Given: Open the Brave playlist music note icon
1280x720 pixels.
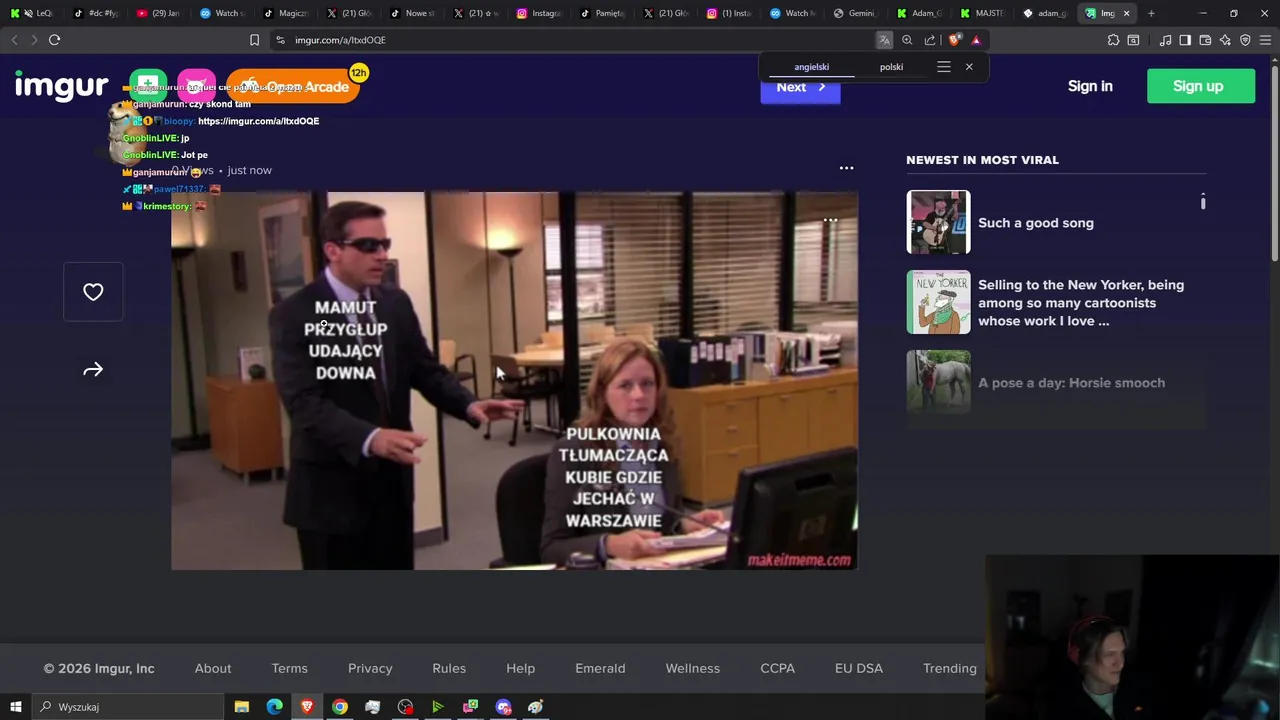Looking at the screenshot, I should click(1165, 40).
